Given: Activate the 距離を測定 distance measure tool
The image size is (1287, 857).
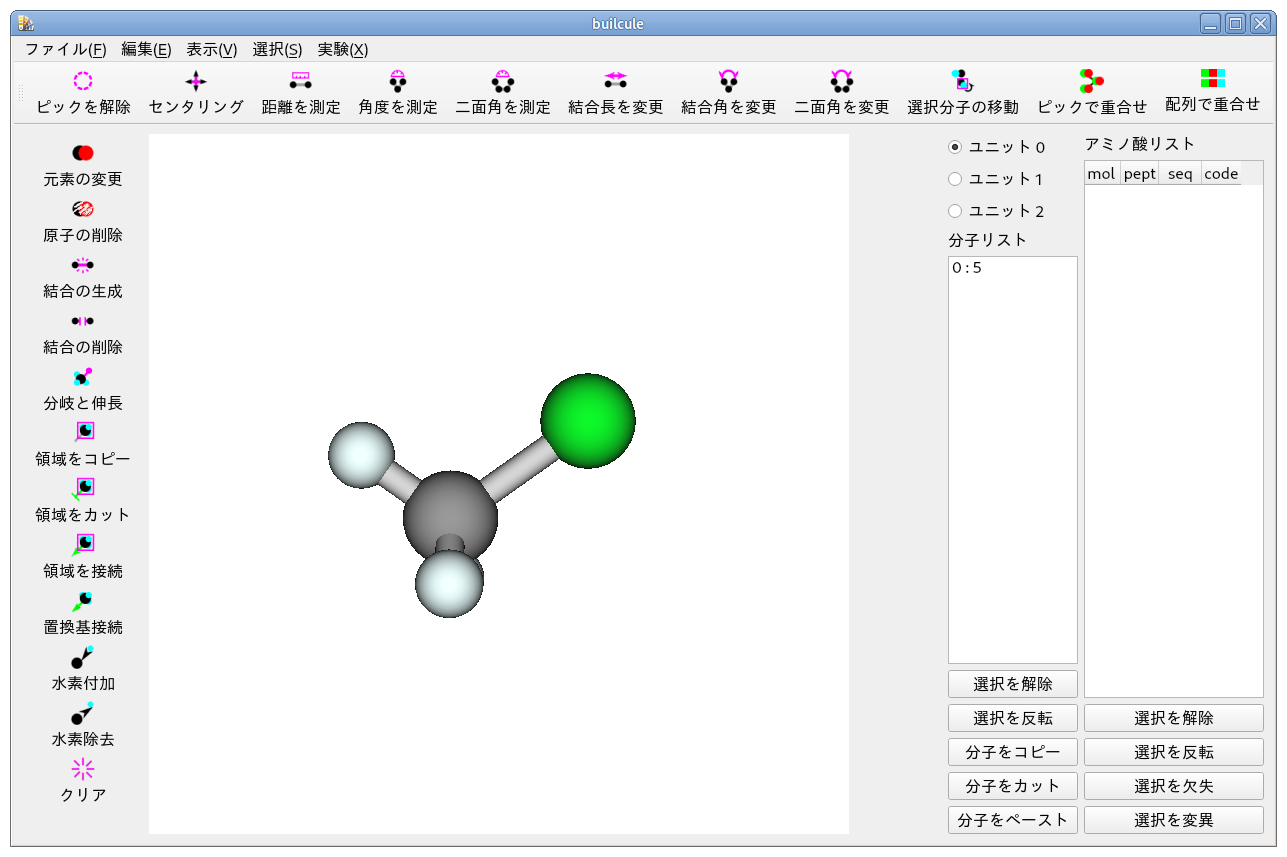Looking at the screenshot, I should (300, 82).
